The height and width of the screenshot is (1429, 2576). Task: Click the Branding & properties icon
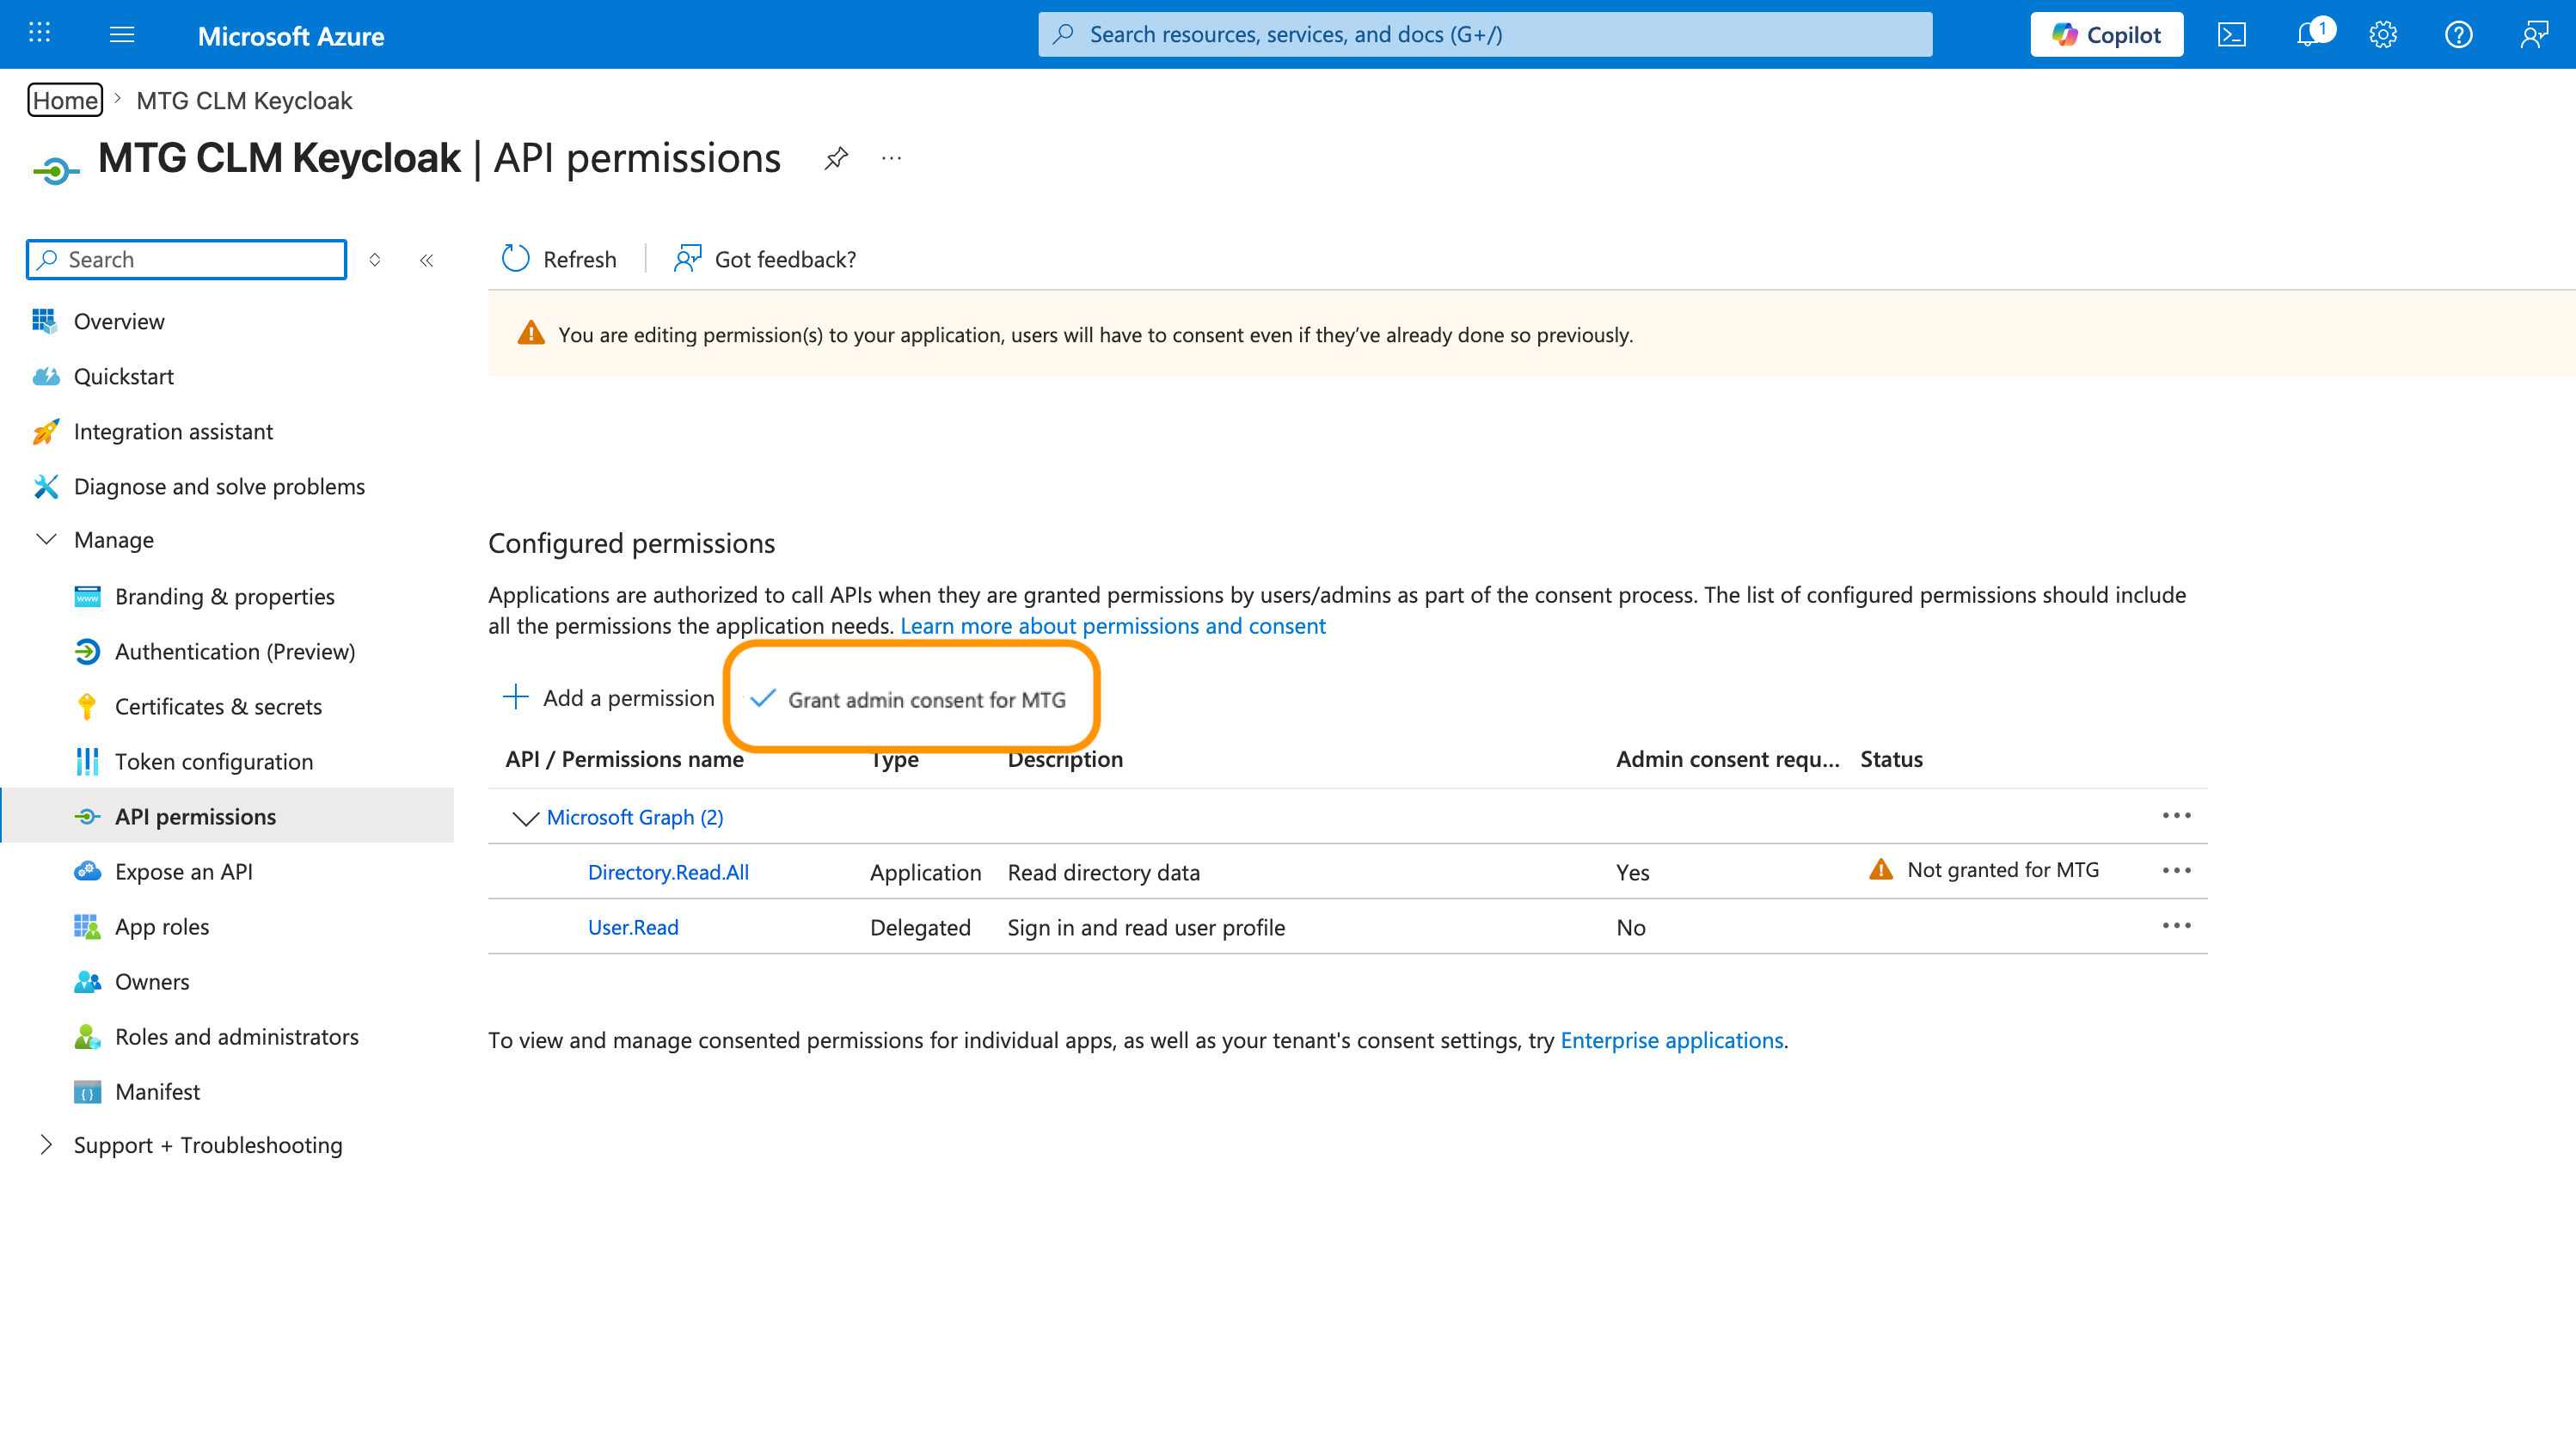87,596
